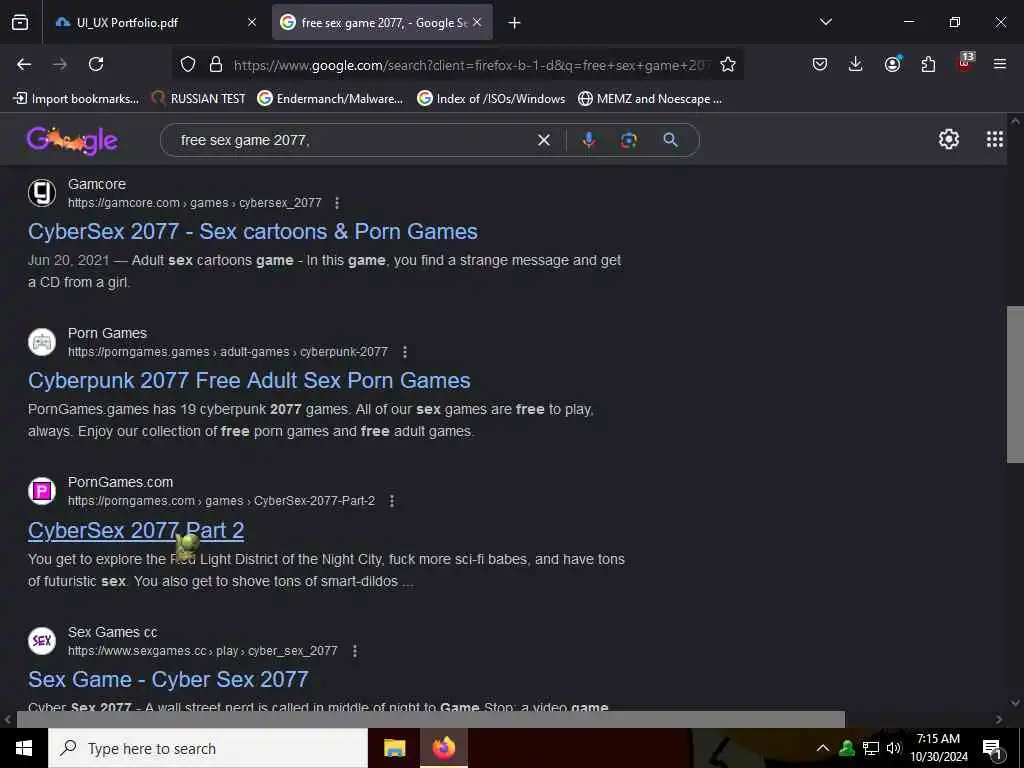Open tracking protection shield icon
The height and width of the screenshot is (768, 1024).
[x=188, y=64]
